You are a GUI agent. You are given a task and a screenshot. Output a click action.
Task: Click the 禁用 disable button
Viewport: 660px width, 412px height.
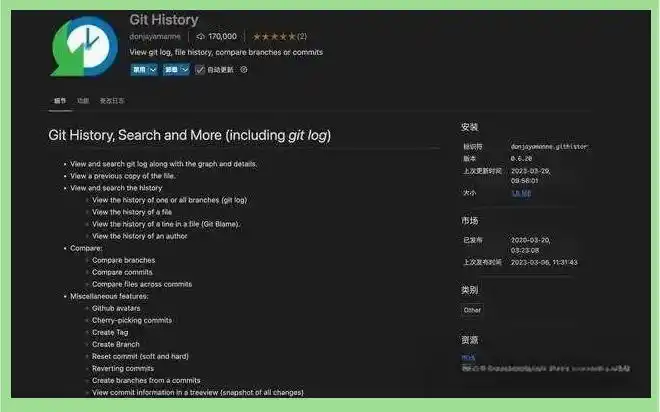pyautogui.click(x=139, y=70)
